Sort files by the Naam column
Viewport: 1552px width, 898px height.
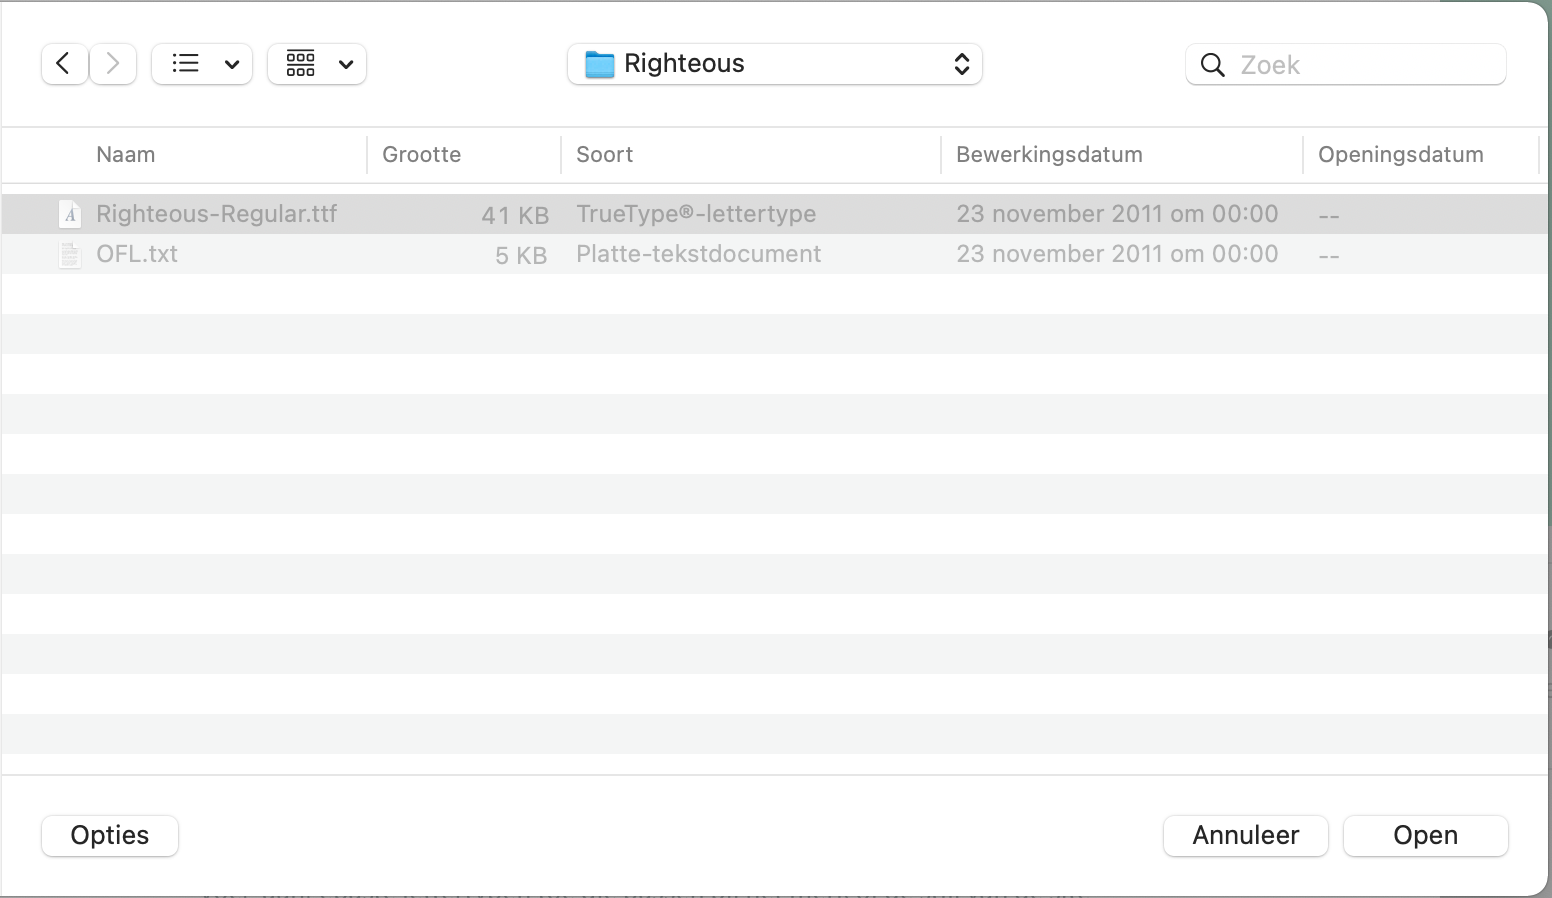[x=125, y=154]
